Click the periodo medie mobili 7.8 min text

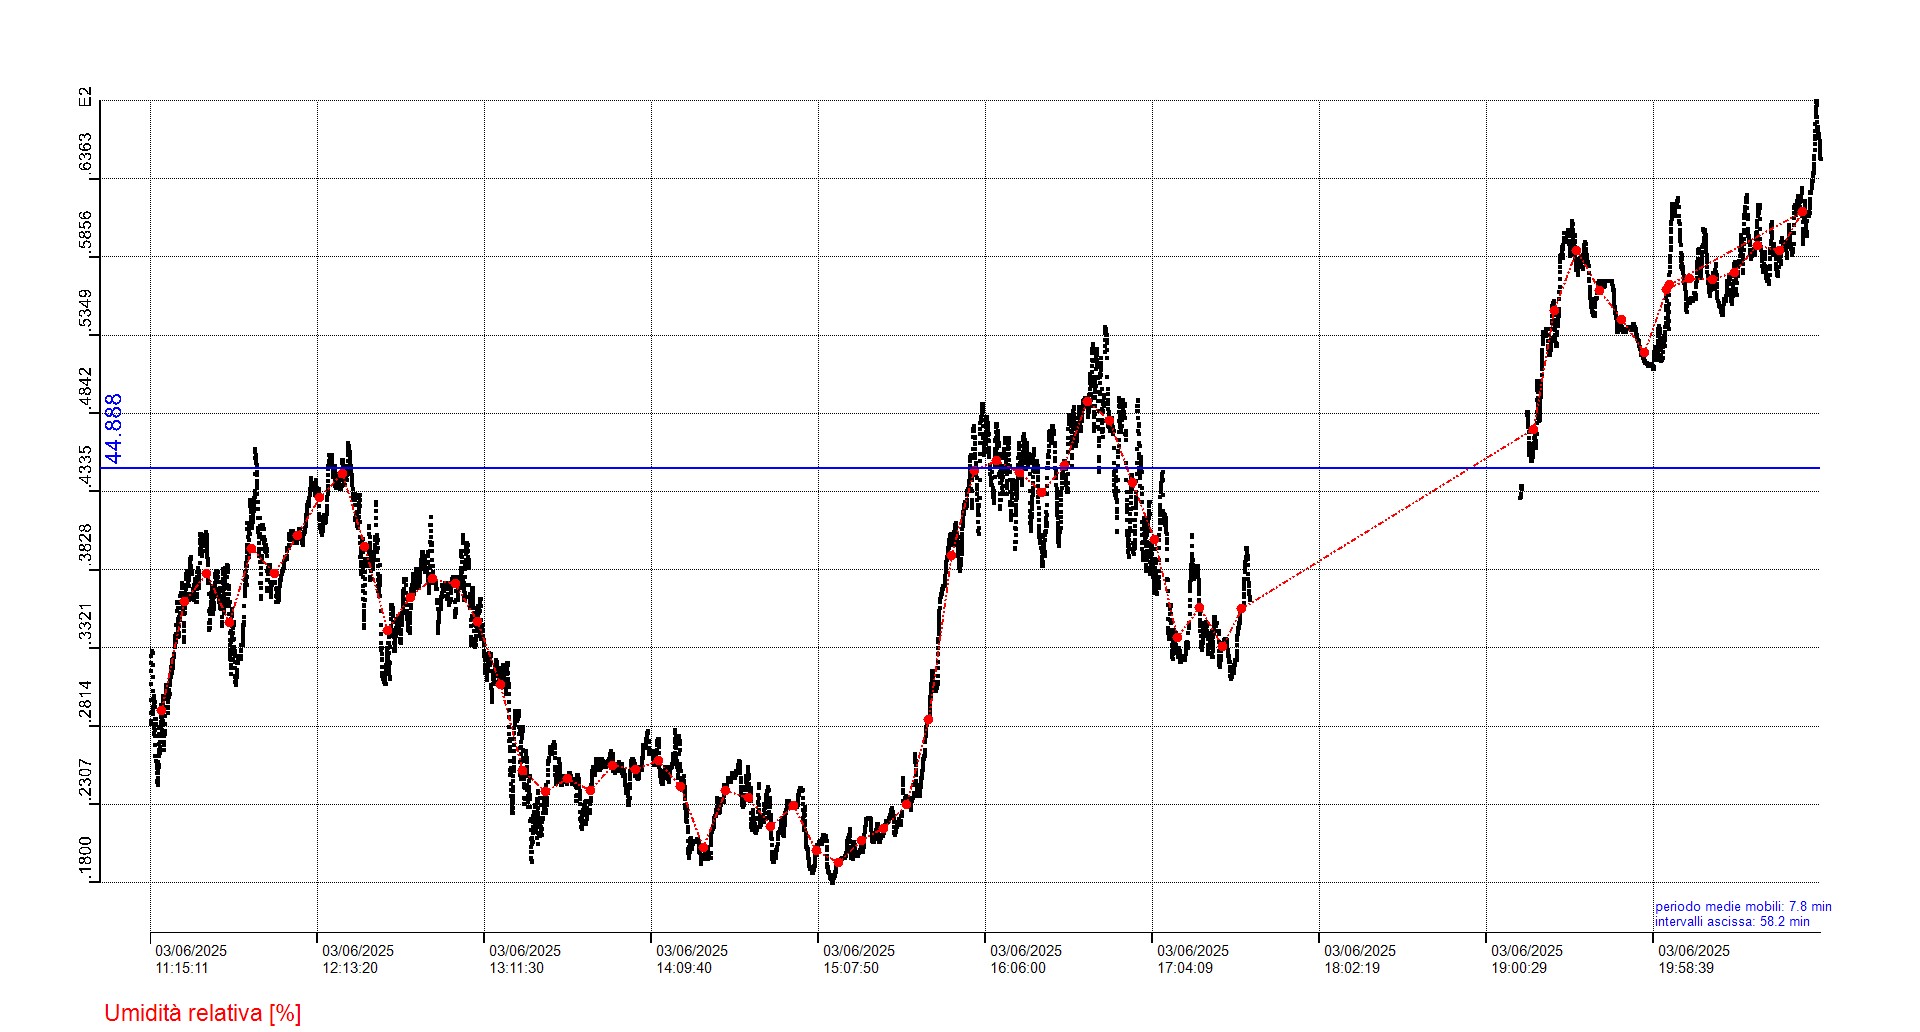pyautogui.click(x=1742, y=907)
